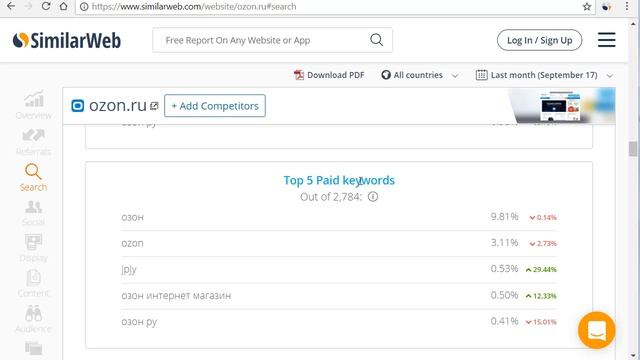Open the orange chat widget
This screenshot has width=640, height=360.
click(x=596, y=330)
